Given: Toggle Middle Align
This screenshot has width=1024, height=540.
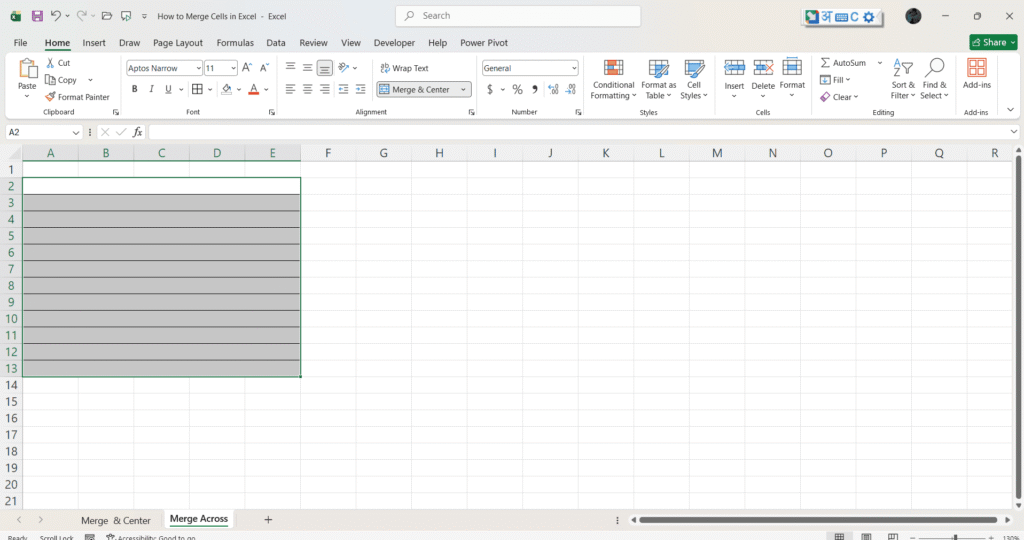Looking at the screenshot, I should tap(308, 67).
